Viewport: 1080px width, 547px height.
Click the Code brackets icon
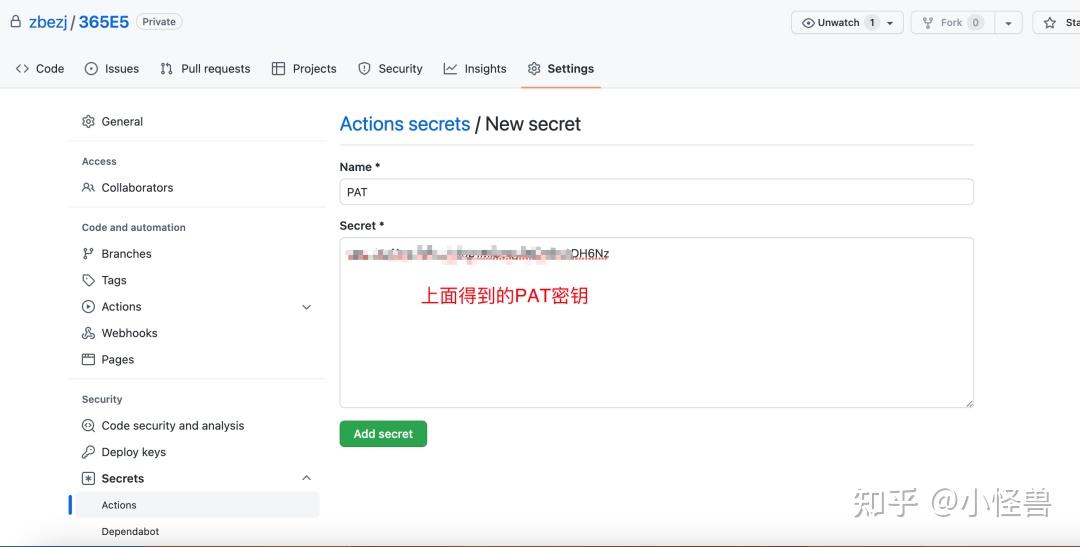pyautogui.click(x=22, y=69)
